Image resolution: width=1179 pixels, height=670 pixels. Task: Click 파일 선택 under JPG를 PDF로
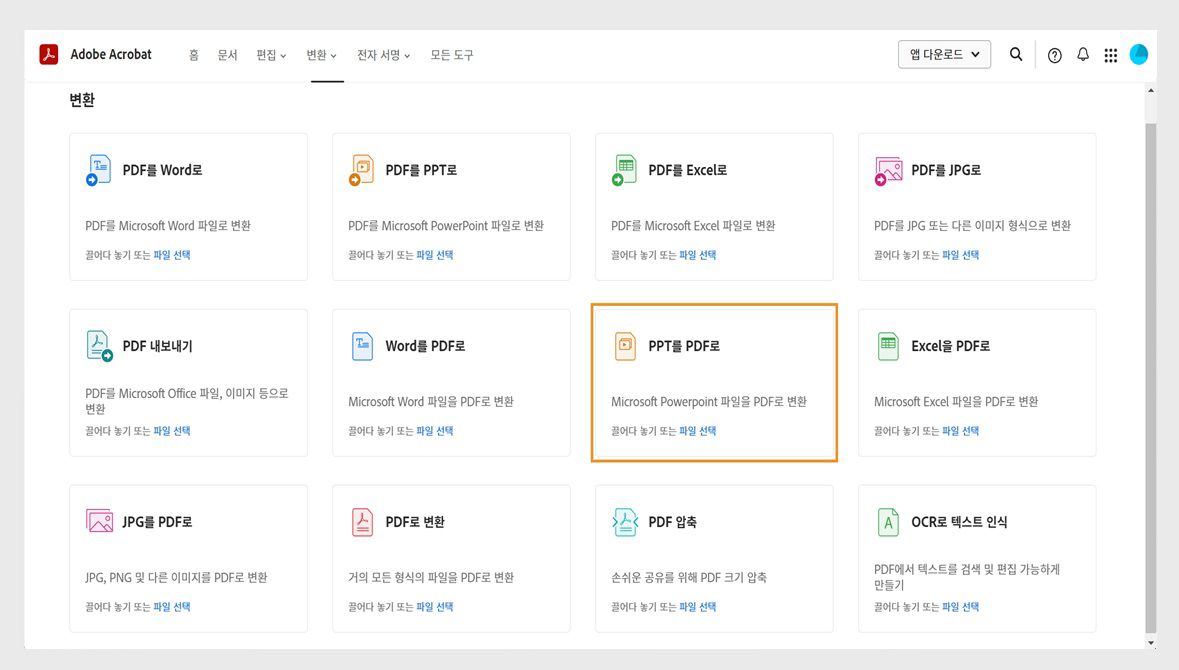tap(170, 606)
